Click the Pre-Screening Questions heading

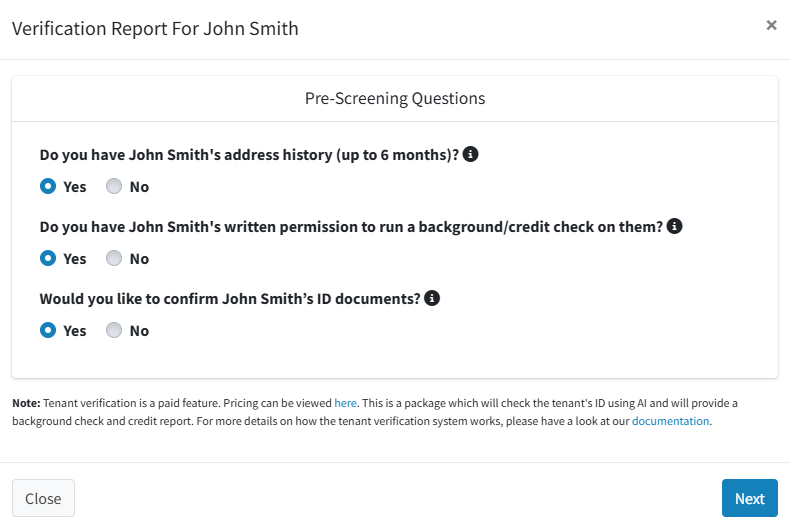point(395,98)
